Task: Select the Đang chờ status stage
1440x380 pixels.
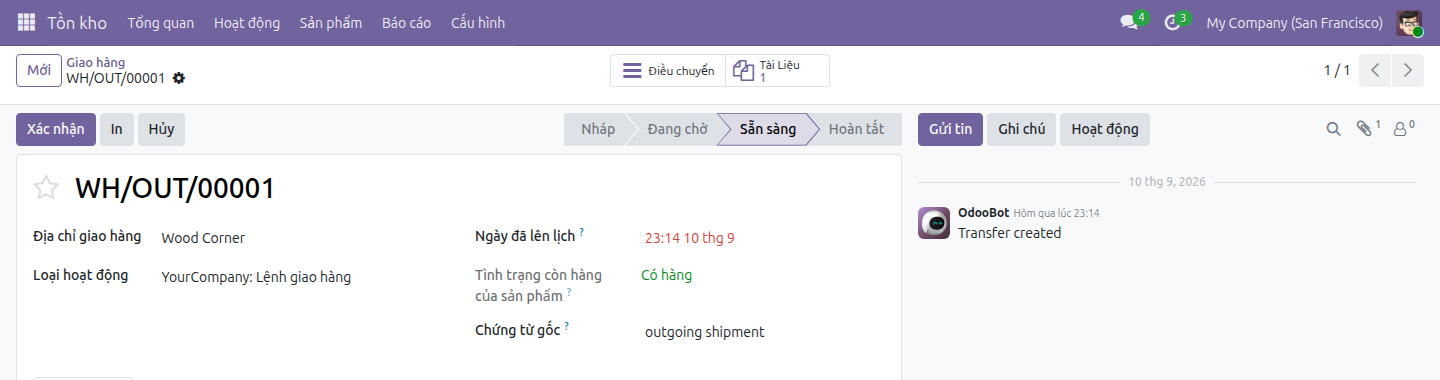Action: click(677, 129)
